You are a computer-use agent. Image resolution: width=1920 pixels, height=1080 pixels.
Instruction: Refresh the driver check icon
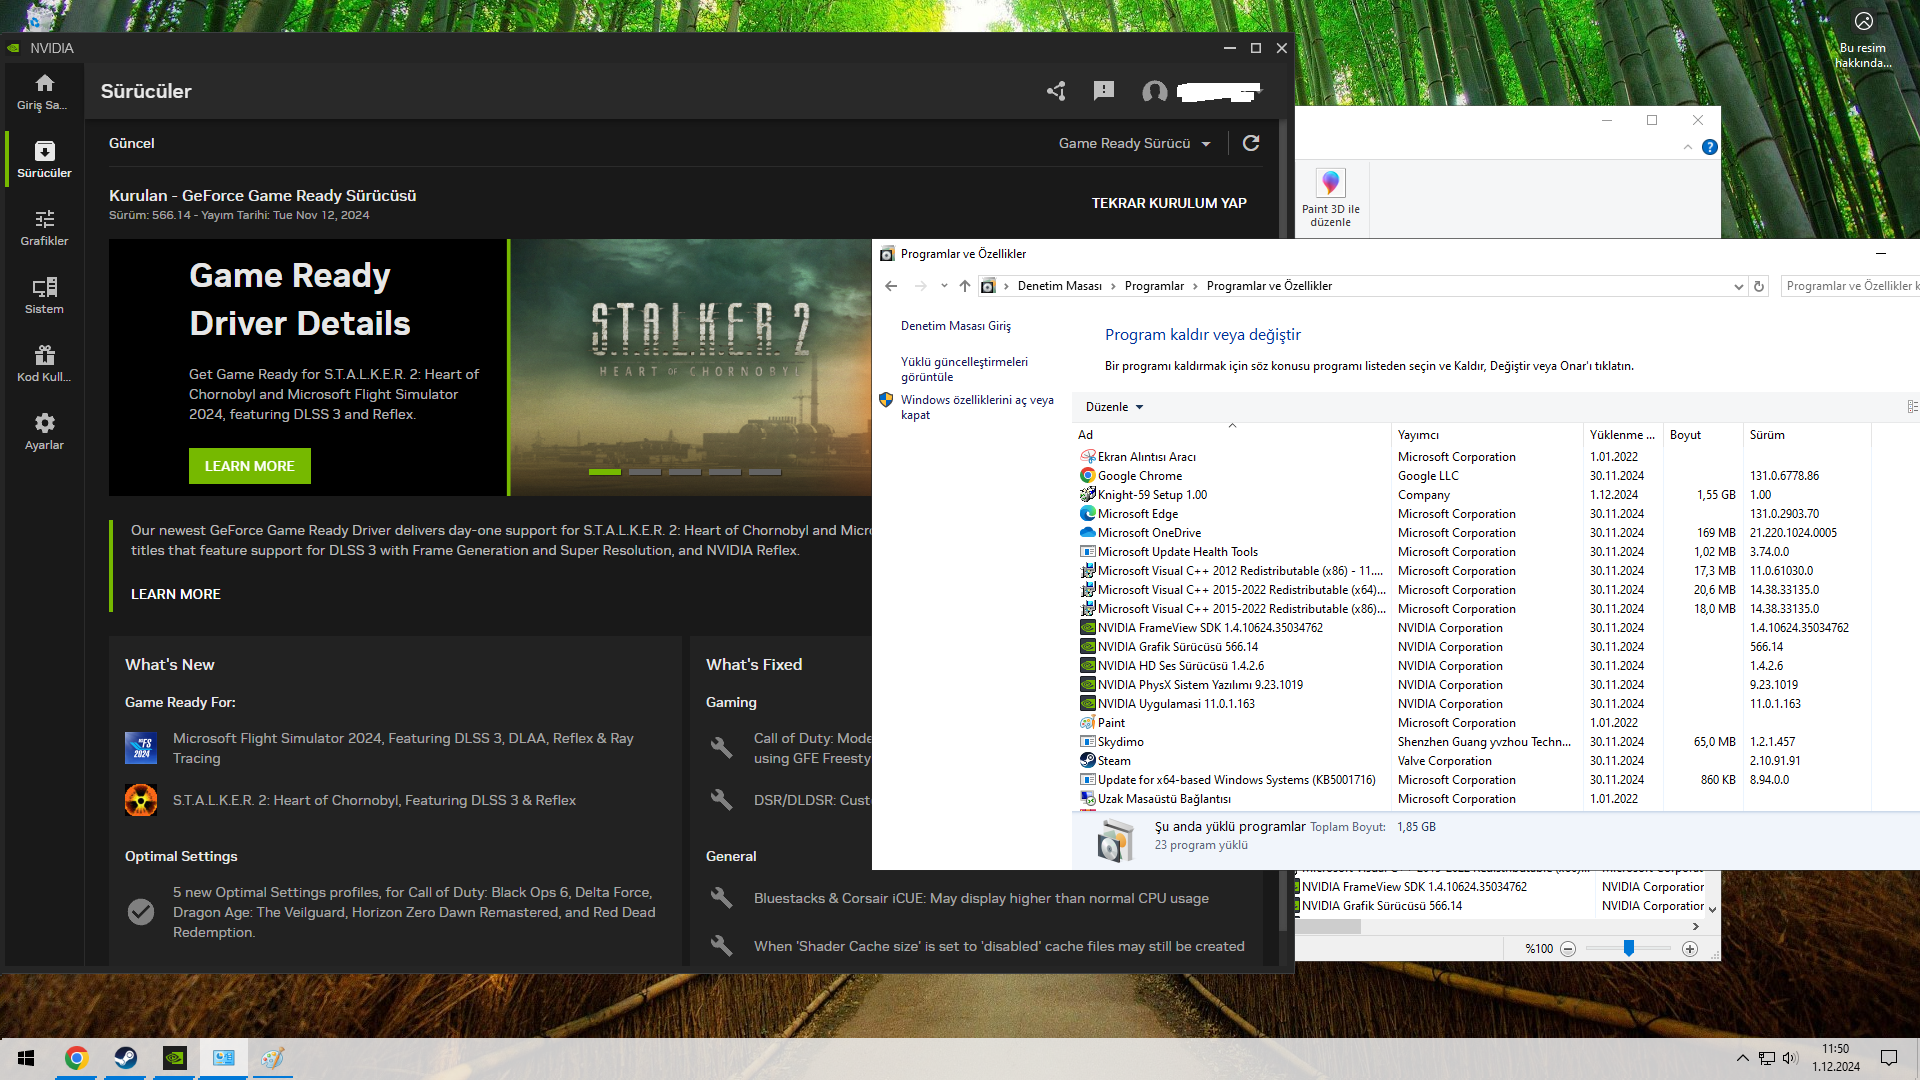pos(1251,143)
